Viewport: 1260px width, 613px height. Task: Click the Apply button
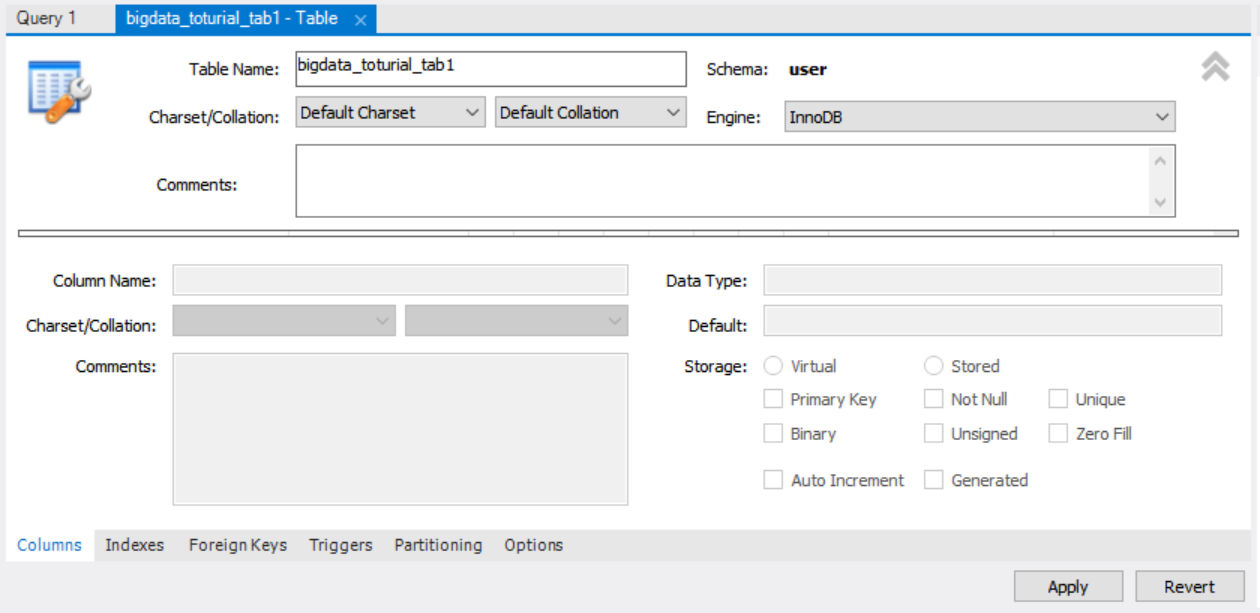1068,586
